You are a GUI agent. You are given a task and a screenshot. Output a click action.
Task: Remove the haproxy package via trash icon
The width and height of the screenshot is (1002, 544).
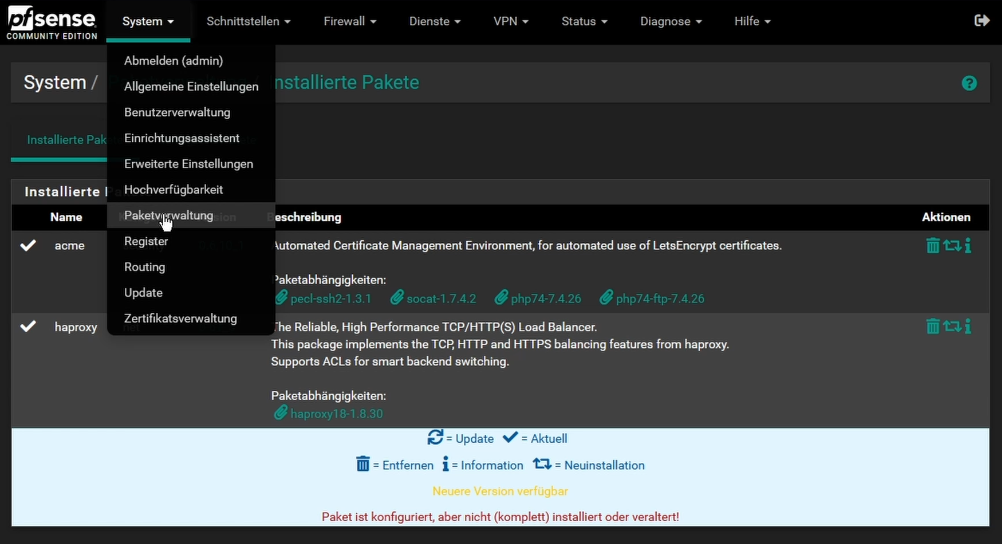coord(932,327)
